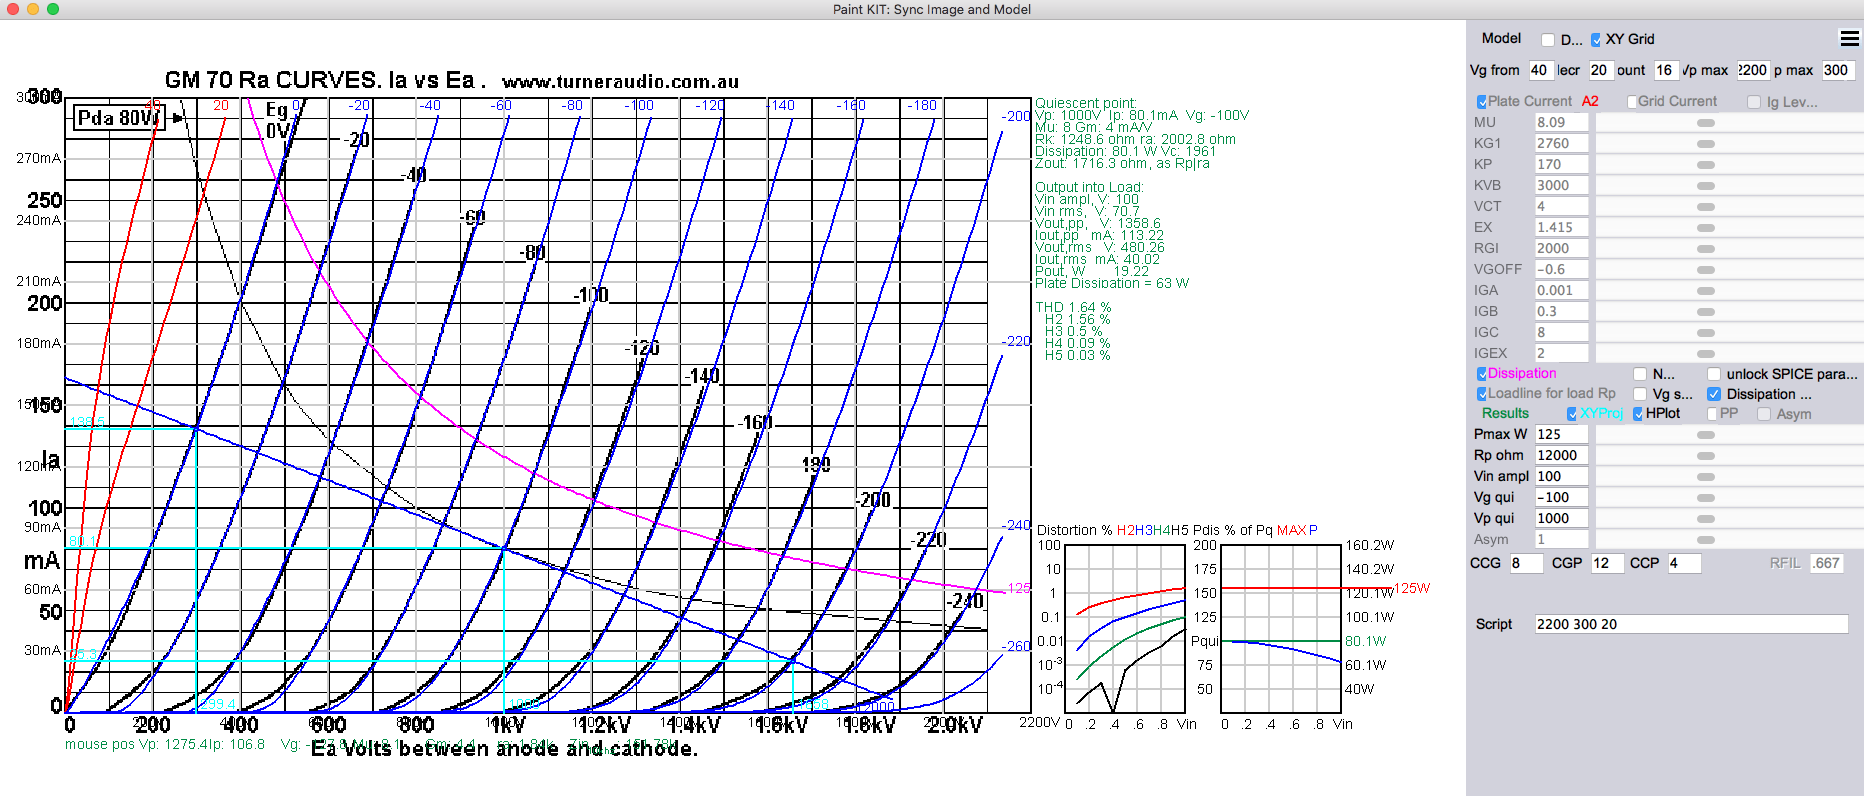Click the Script field with 2200 300 20
1864x796 pixels.
[x=1691, y=624]
